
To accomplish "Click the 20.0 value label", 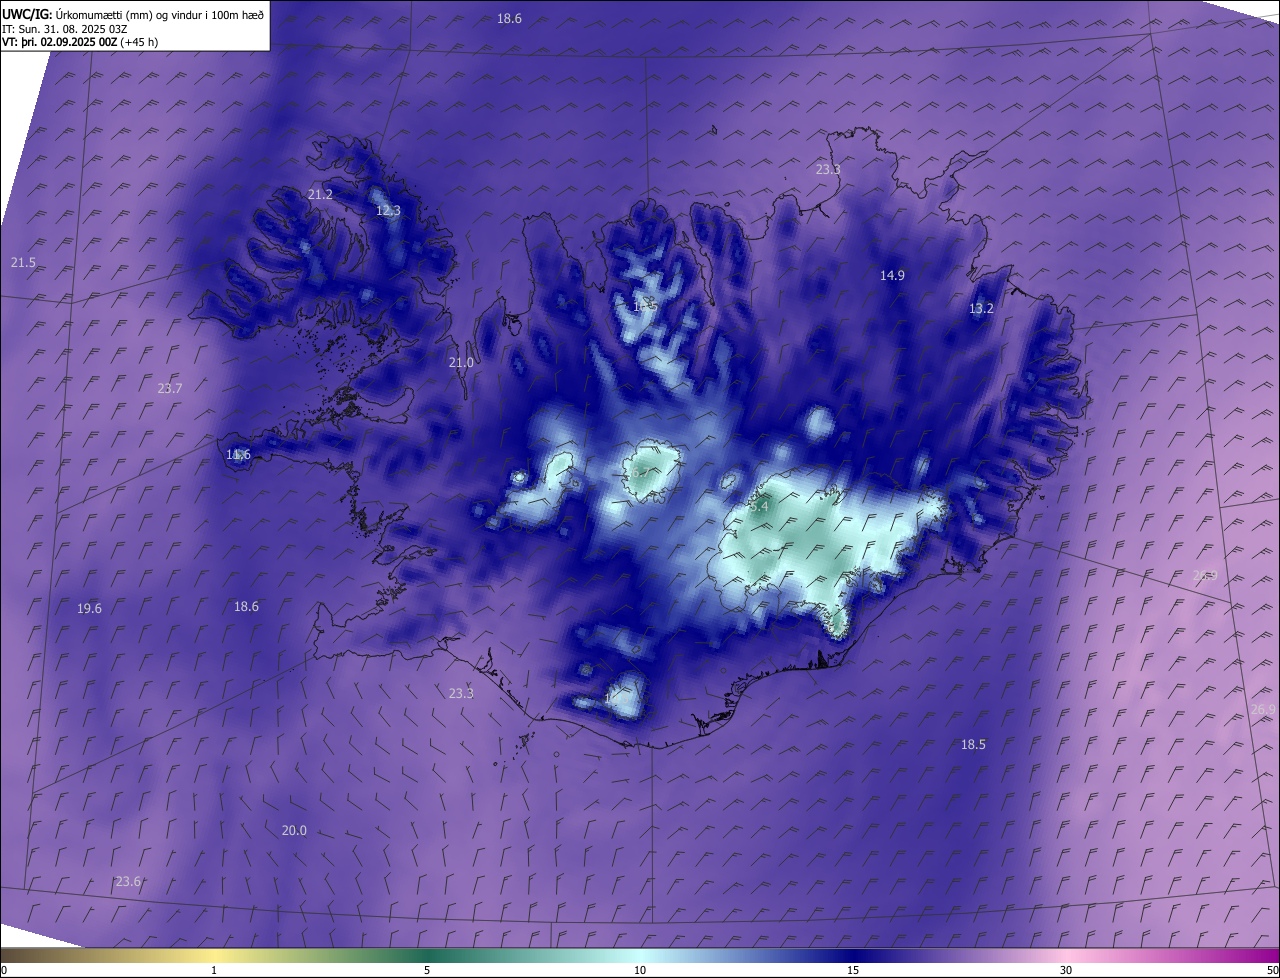I will pyautogui.click(x=294, y=831).
